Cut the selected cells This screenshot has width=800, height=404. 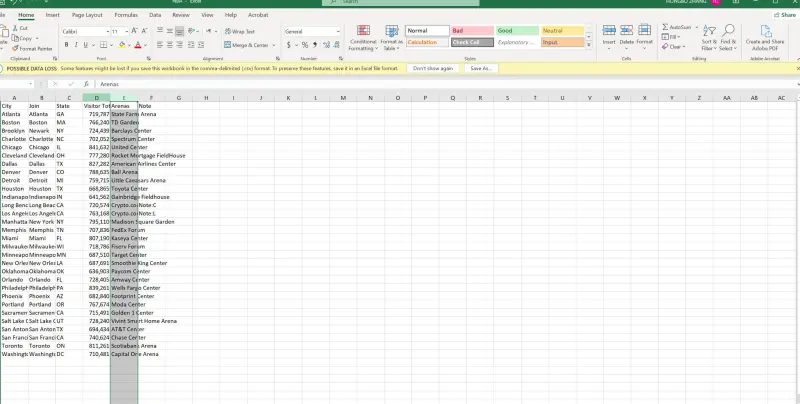(x=20, y=29)
